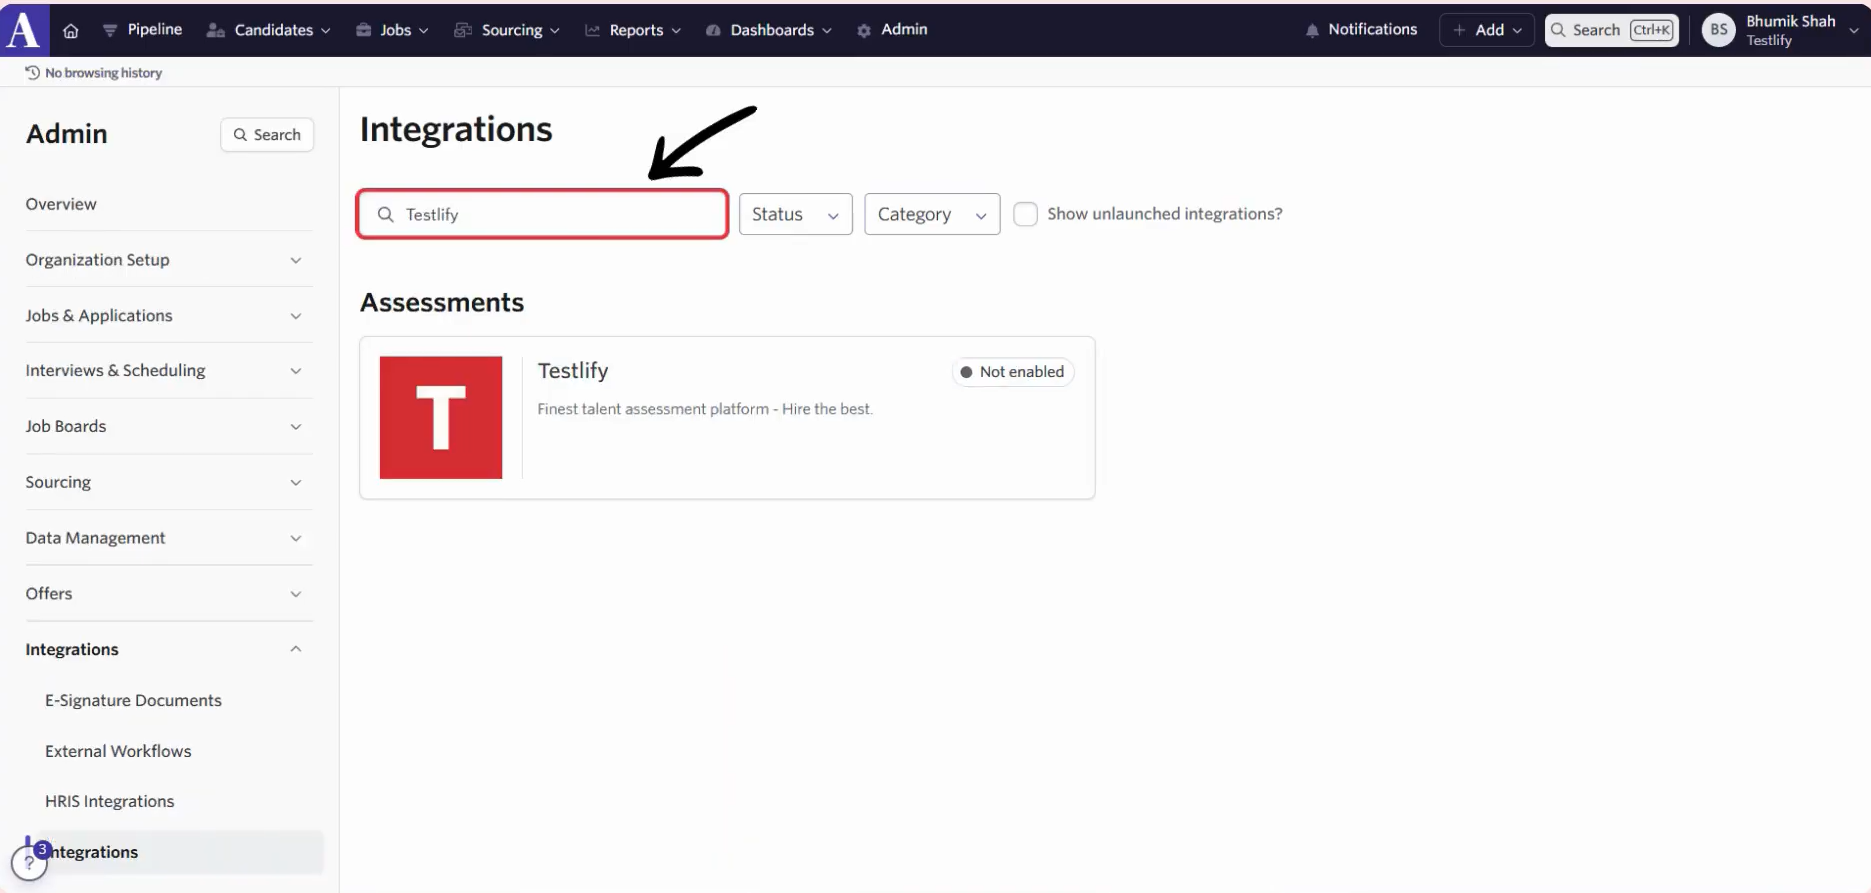
Task: Click the Candidates people icon
Action: 215,31
